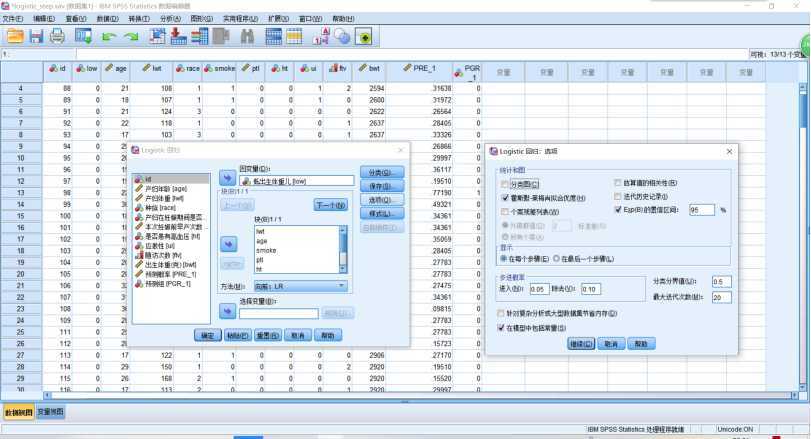Open the 分析 (Analyze) menu
The width and height of the screenshot is (811, 439).
coord(171,19)
